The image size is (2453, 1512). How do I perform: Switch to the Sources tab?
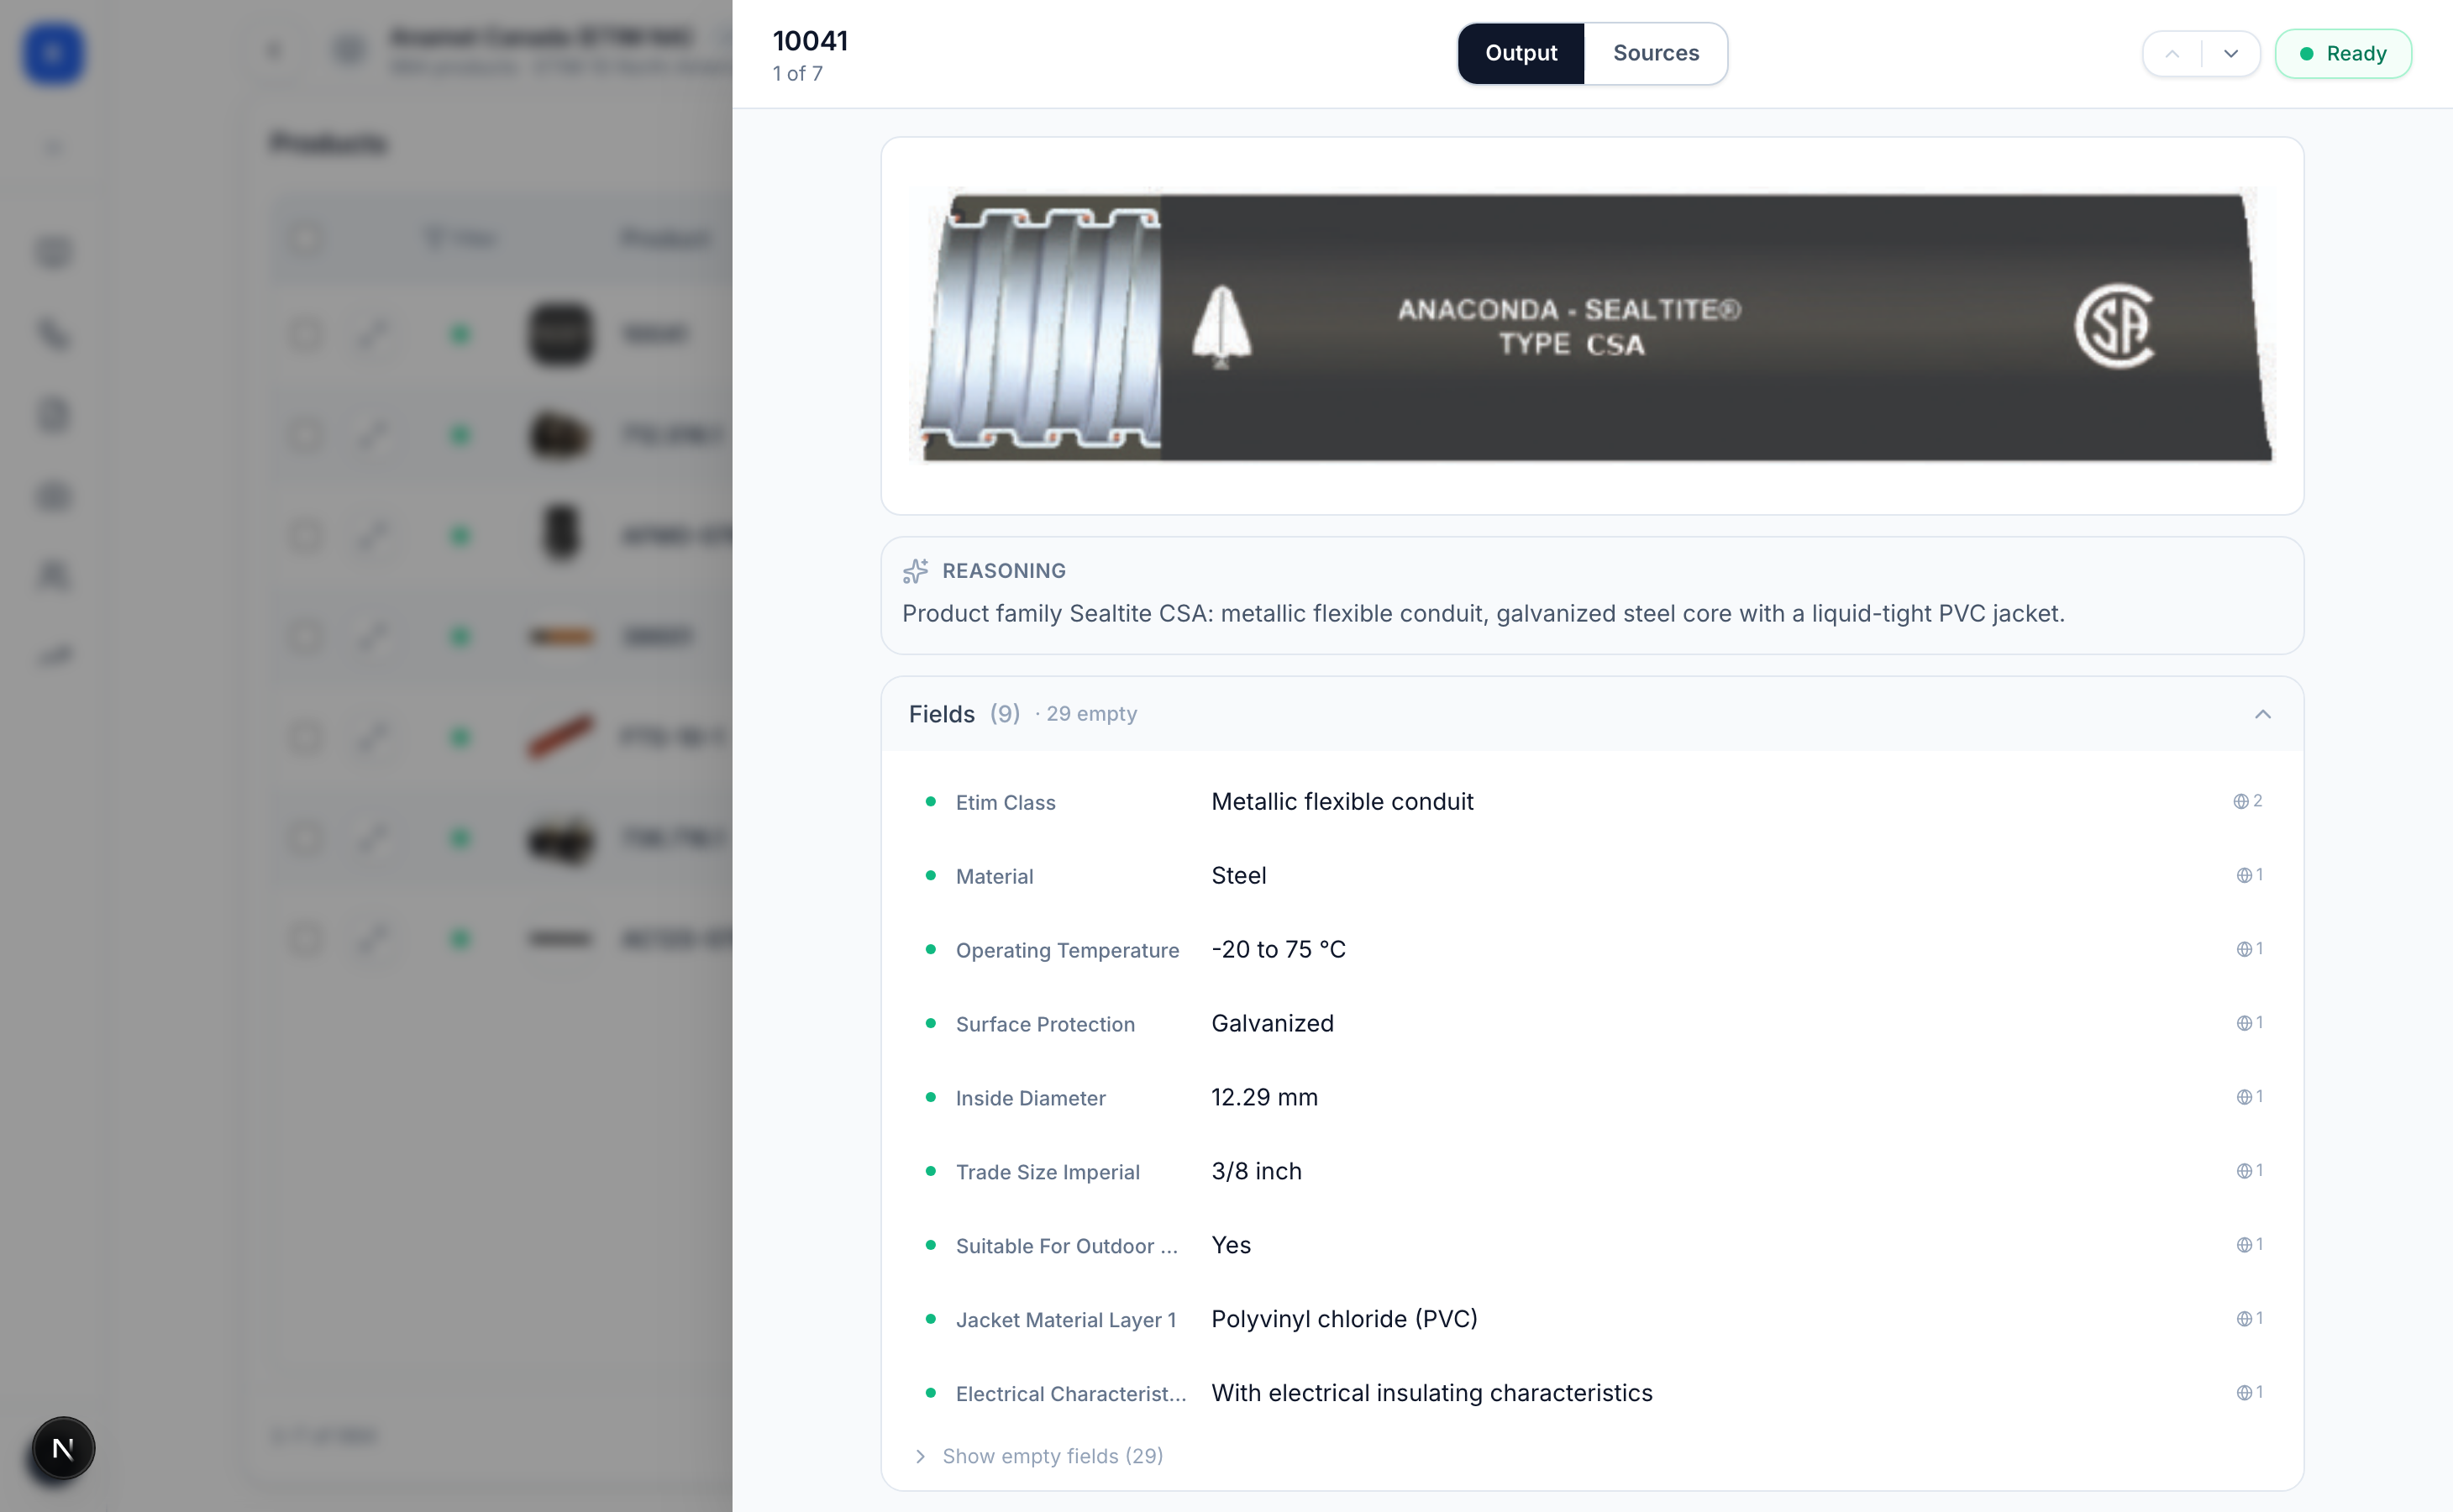[x=1655, y=53]
